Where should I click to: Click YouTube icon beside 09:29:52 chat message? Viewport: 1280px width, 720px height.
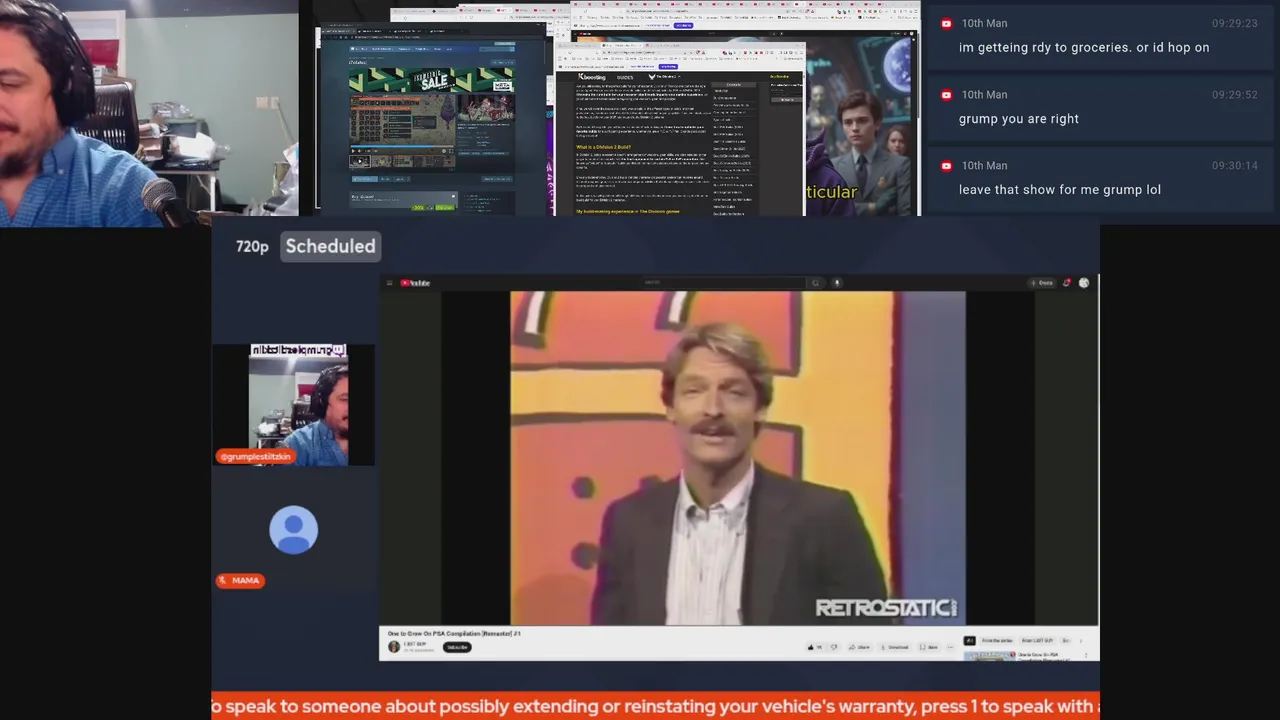[946, 94]
